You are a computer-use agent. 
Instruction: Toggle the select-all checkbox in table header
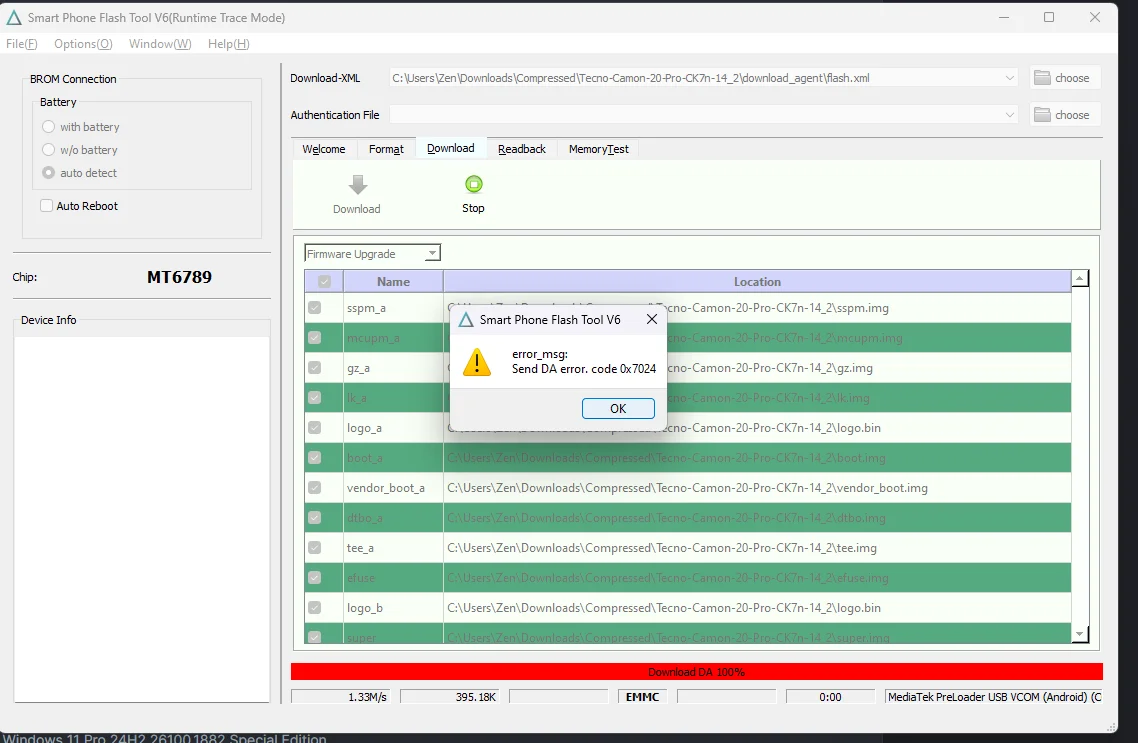click(x=324, y=282)
